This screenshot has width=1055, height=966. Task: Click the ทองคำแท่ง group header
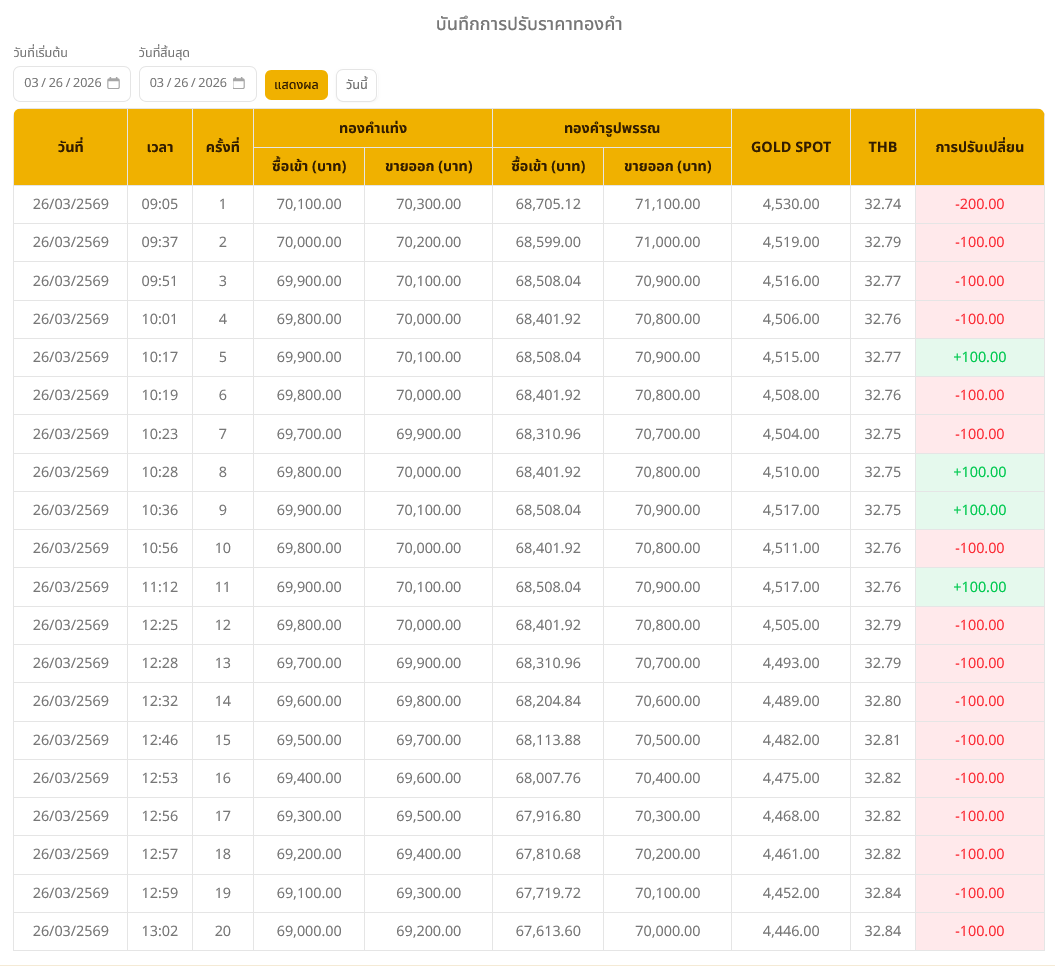(372, 128)
